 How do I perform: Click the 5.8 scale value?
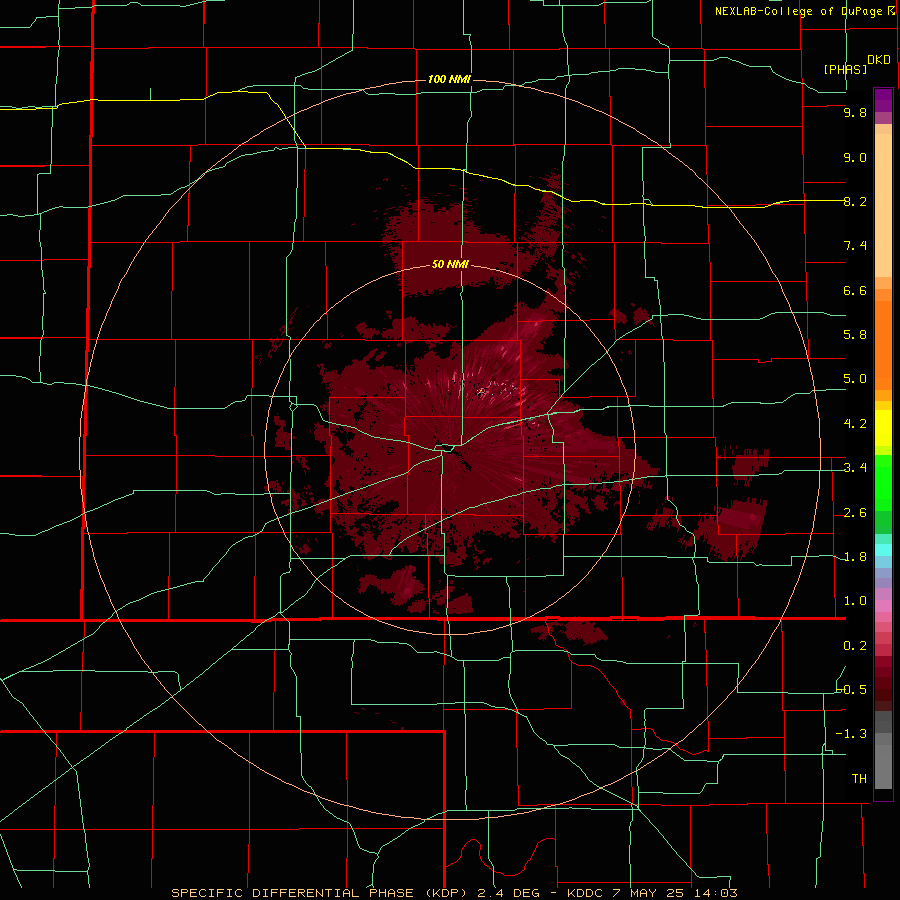click(x=855, y=334)
